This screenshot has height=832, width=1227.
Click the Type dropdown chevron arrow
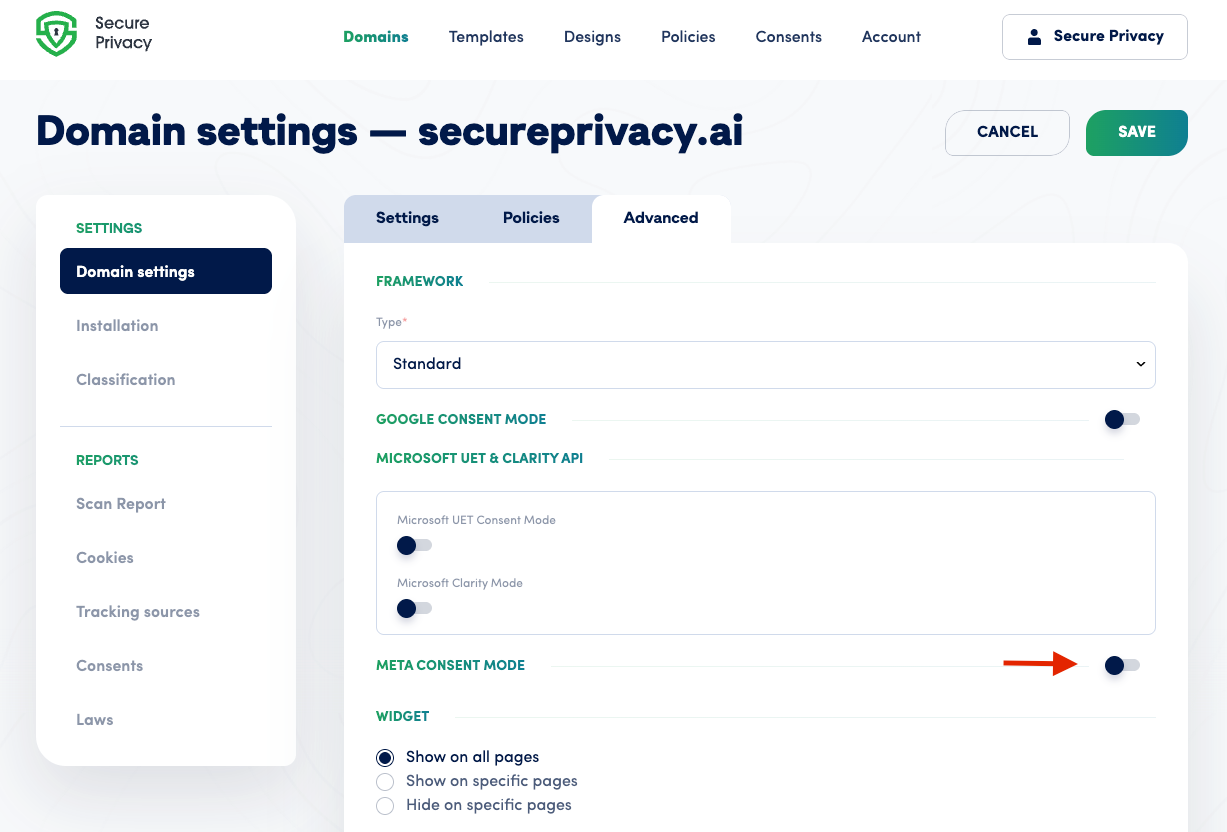click(1140, 364)
